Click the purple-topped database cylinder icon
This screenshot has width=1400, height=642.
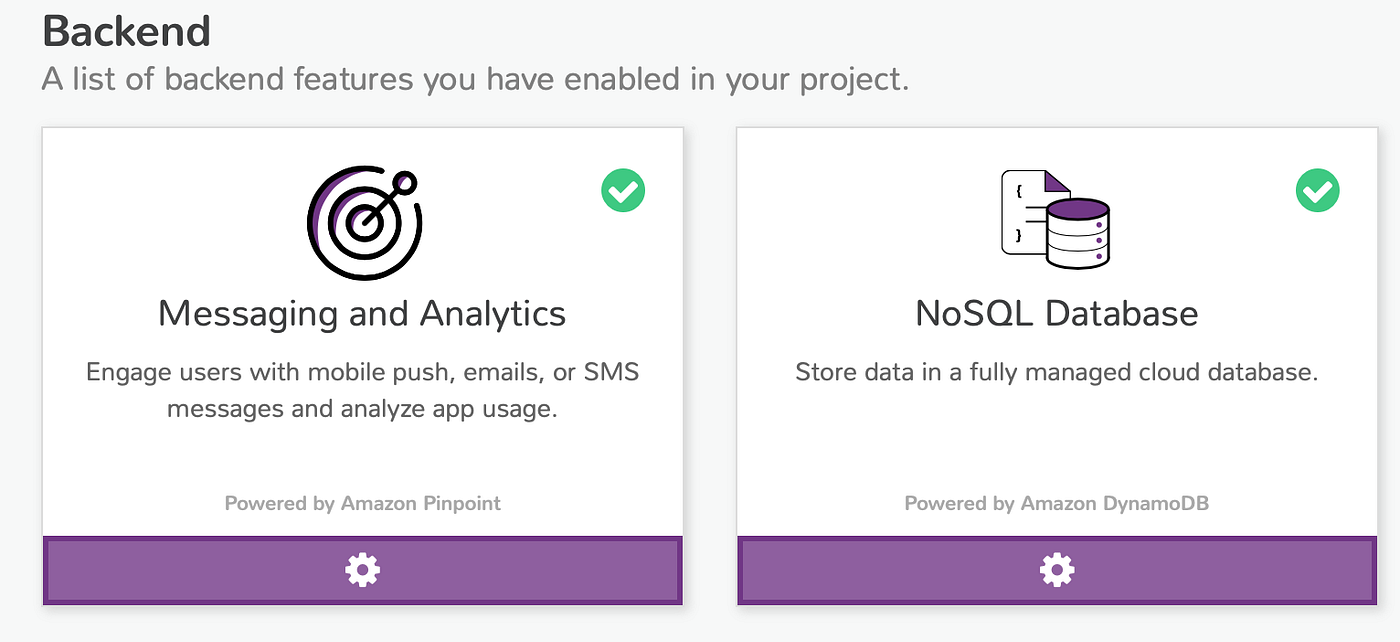coord(1077,234)
